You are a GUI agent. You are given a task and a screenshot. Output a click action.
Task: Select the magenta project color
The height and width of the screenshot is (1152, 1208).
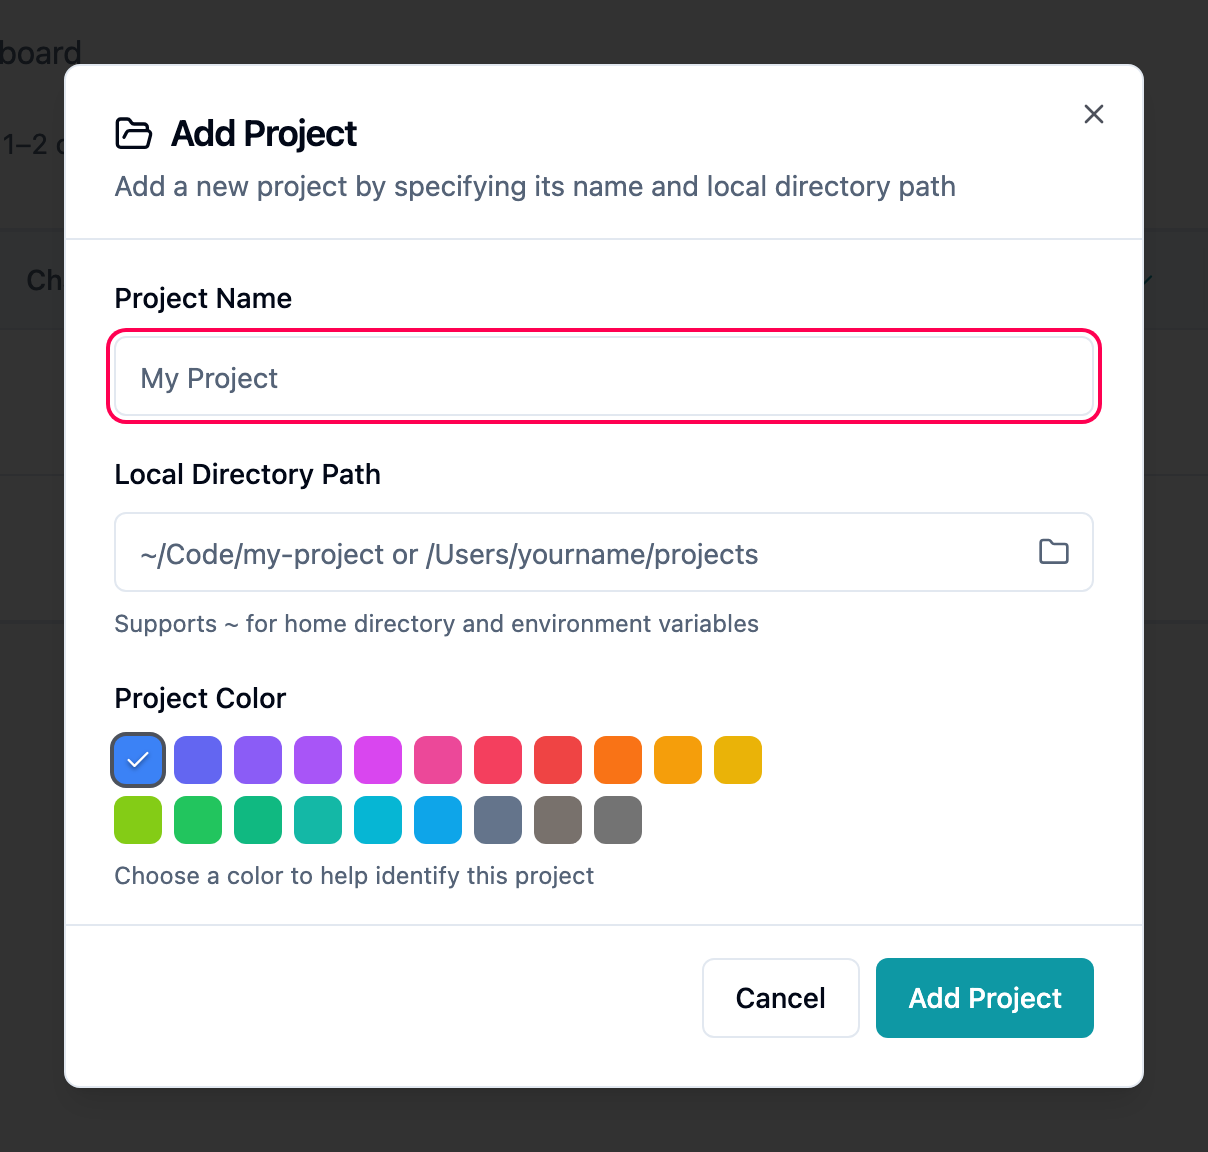[x=378, y=760]
